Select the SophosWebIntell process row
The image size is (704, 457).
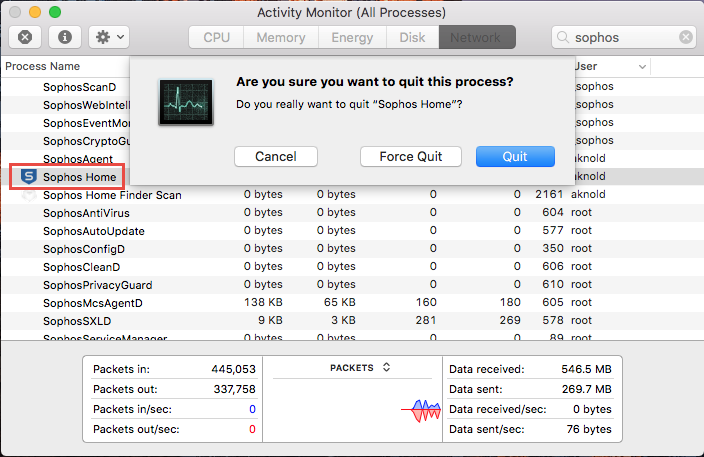click(x=86, y=105)
